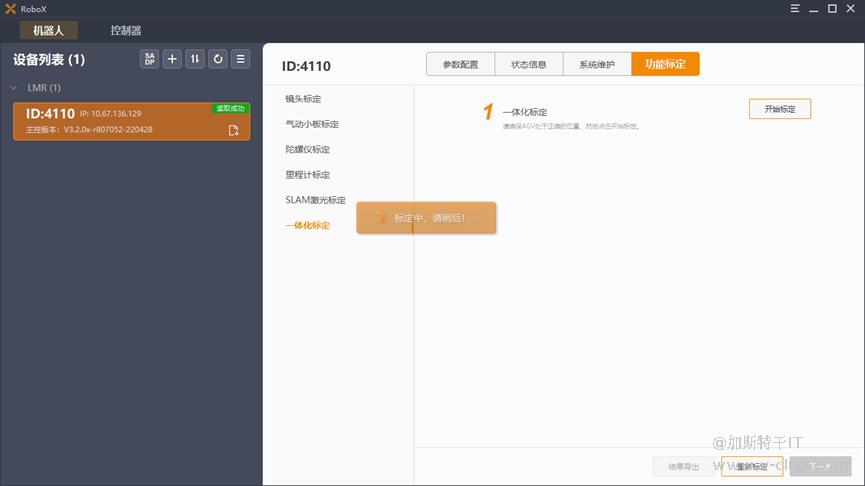Collapse the LMR (1) group
The width and height of the screenshot is (865, 486).
click(14, 88)
